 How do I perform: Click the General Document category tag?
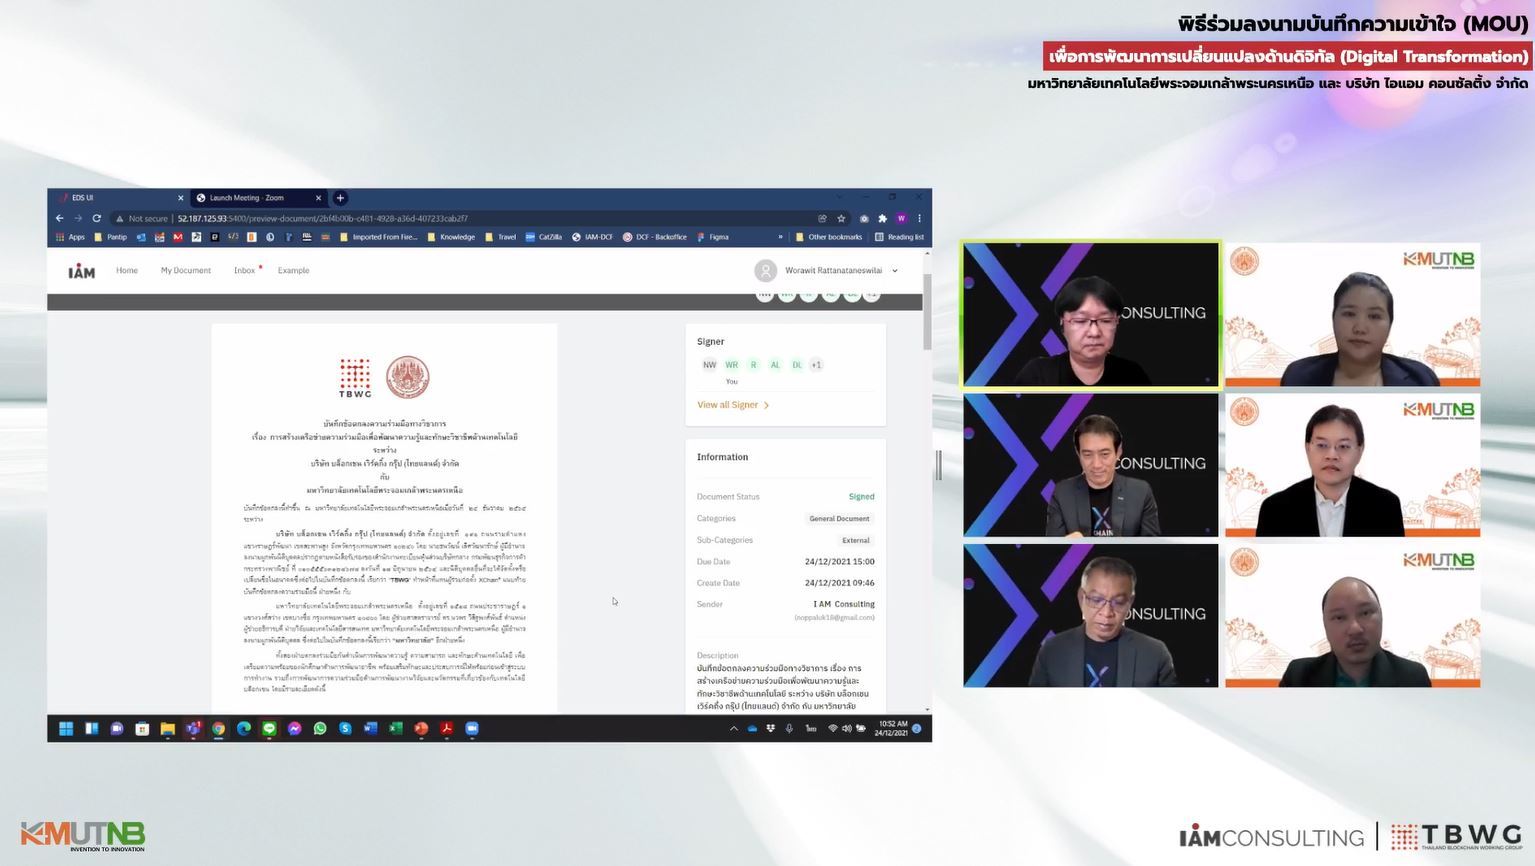[x=839, y=519]
